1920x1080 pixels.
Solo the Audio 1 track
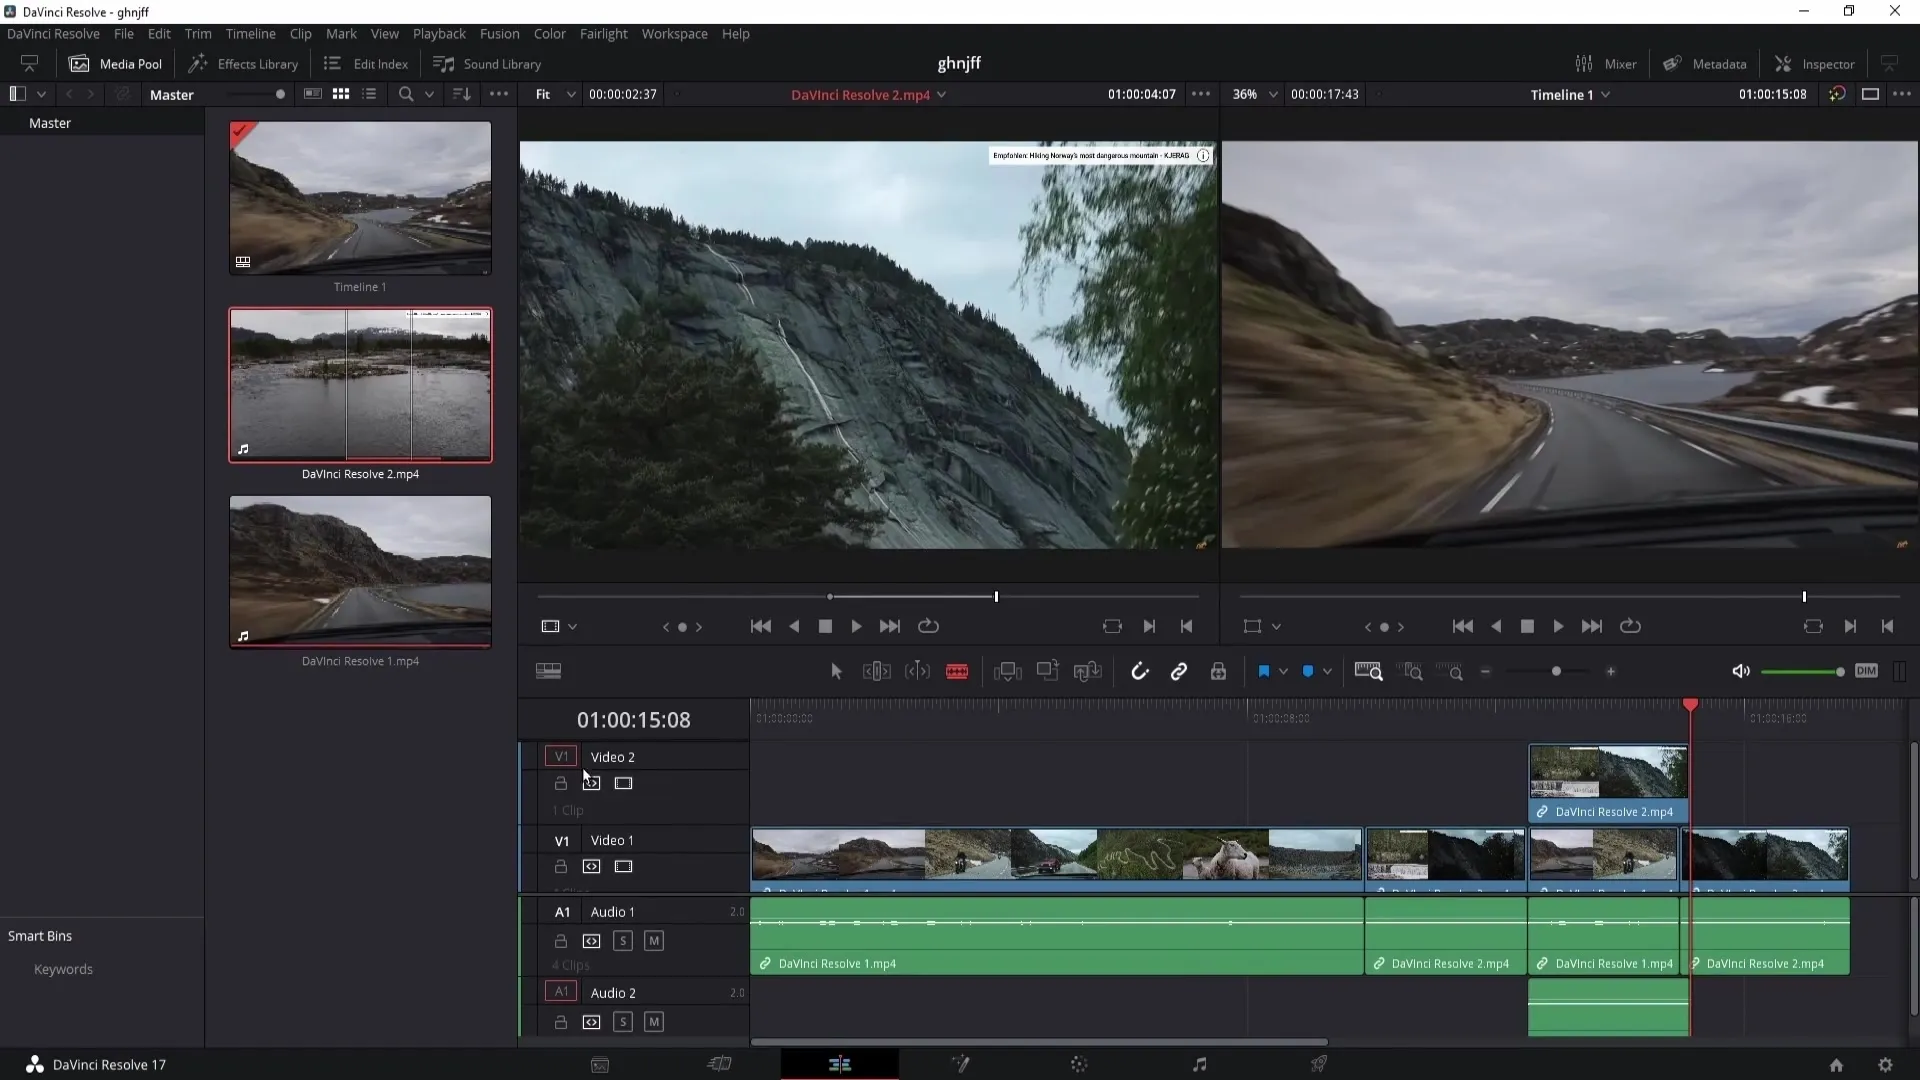tap(623, 941)
